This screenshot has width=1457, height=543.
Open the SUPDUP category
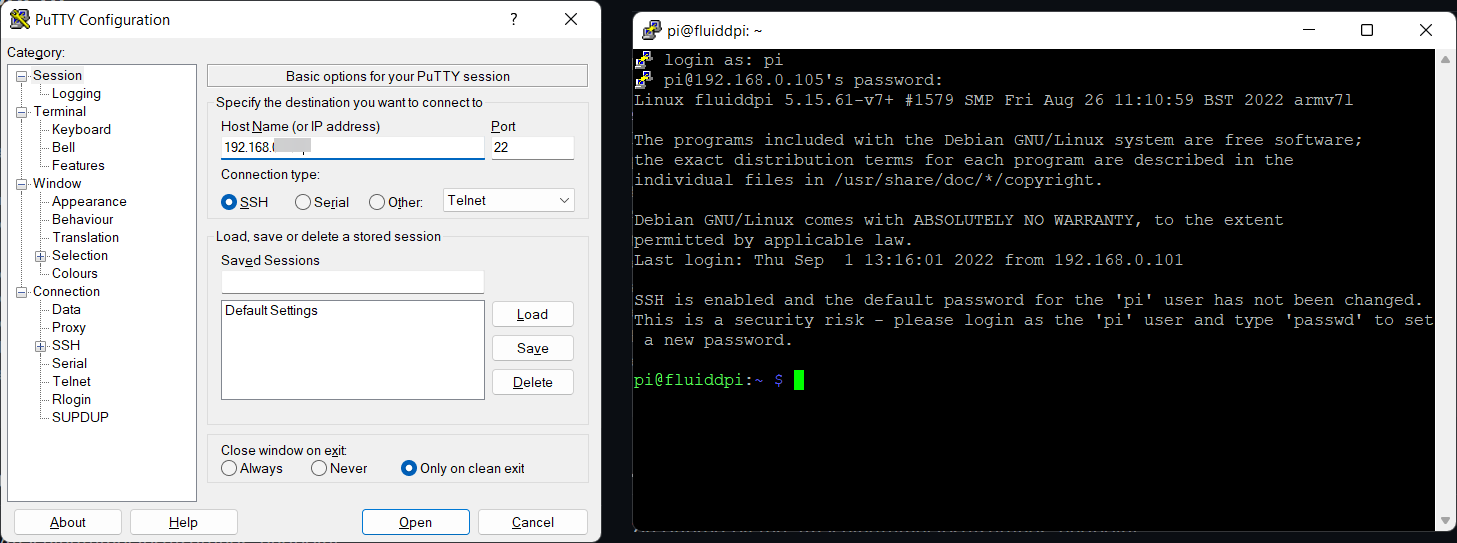click(x=80, y=417)
